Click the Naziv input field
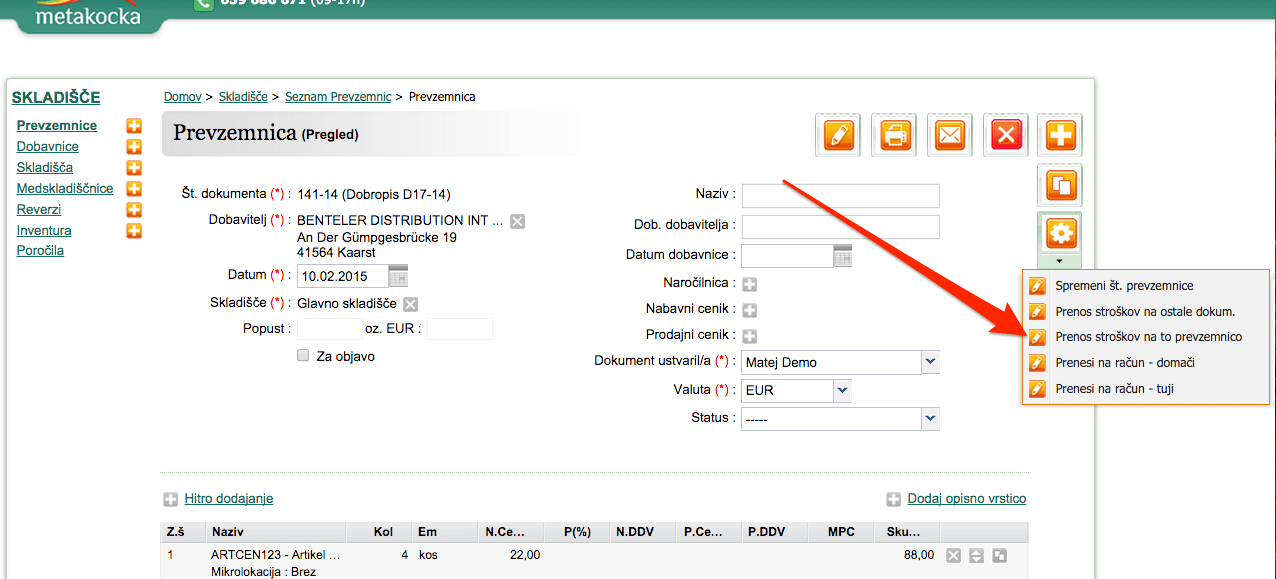The height and width of the screenshot is (579, 1276). [841, 195]
